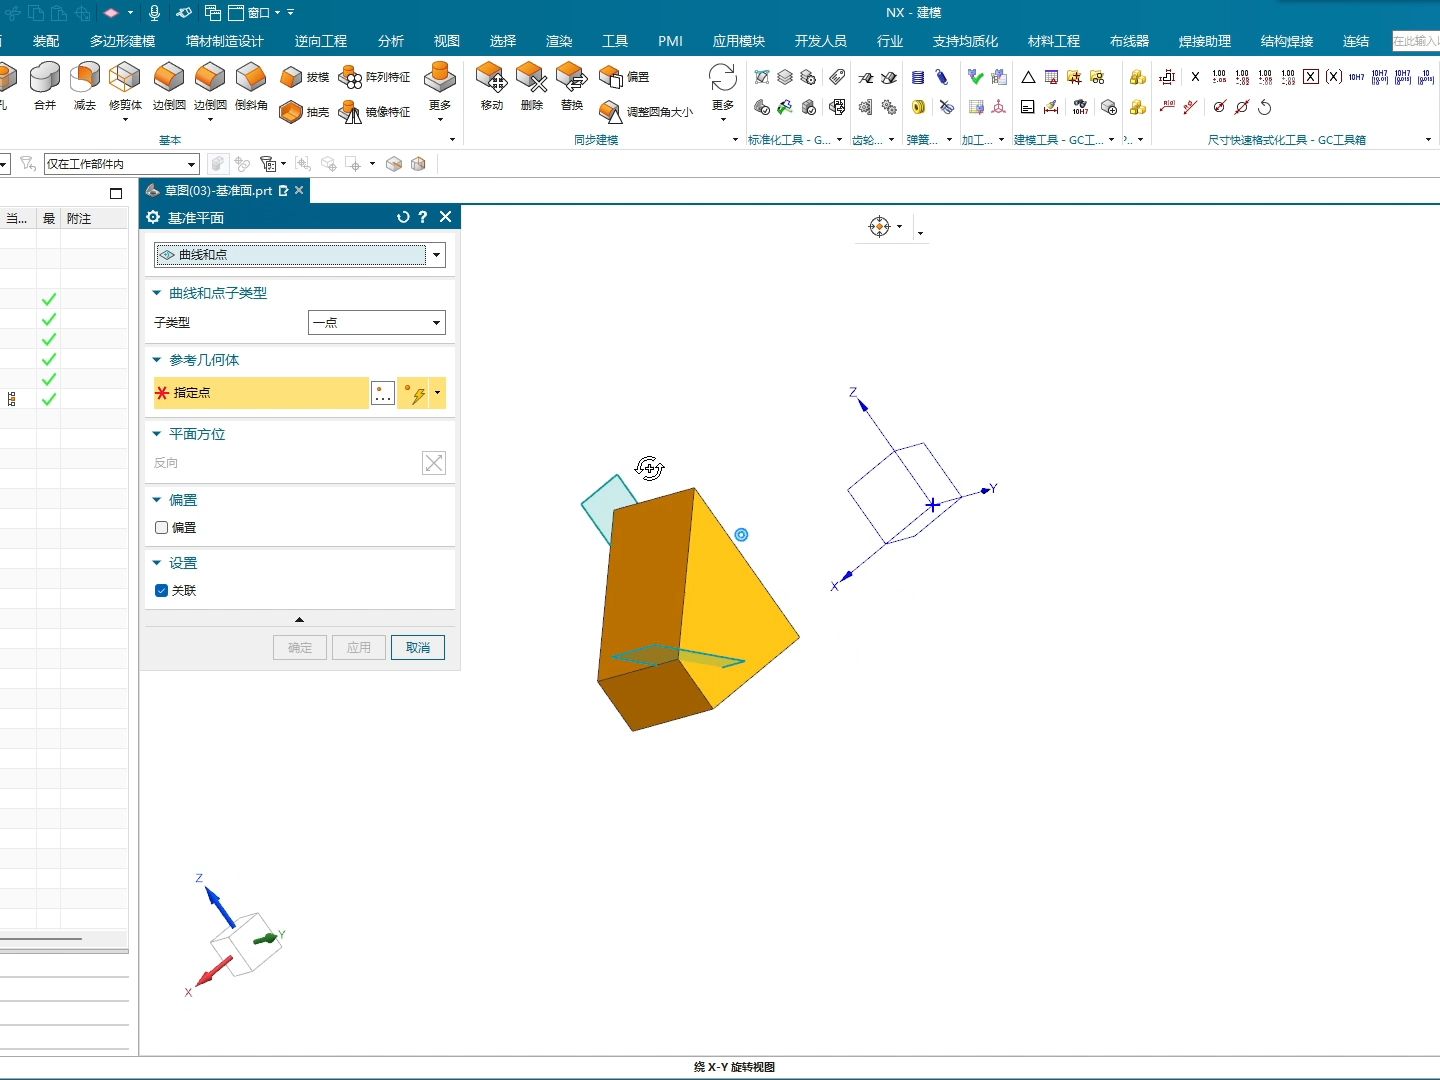Click the 替换 (Replace Face) tool

(572, 85)
